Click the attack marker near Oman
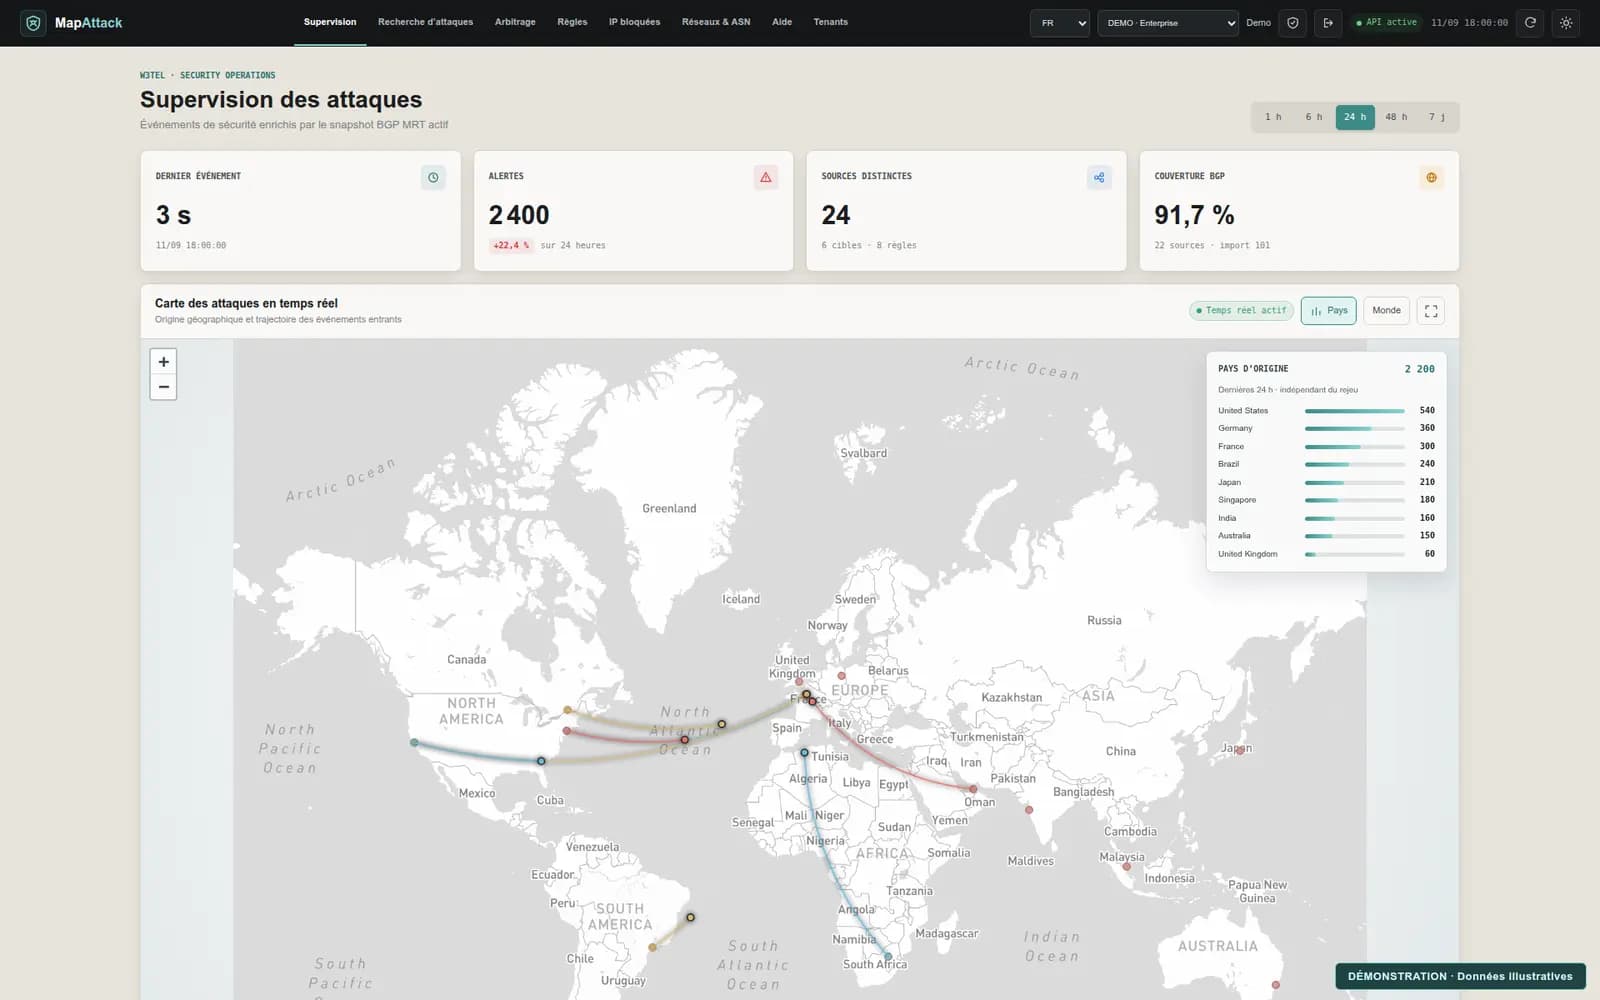This screenshot has height=1000, width=1600. pyautogui.click(x=973, y=789)
